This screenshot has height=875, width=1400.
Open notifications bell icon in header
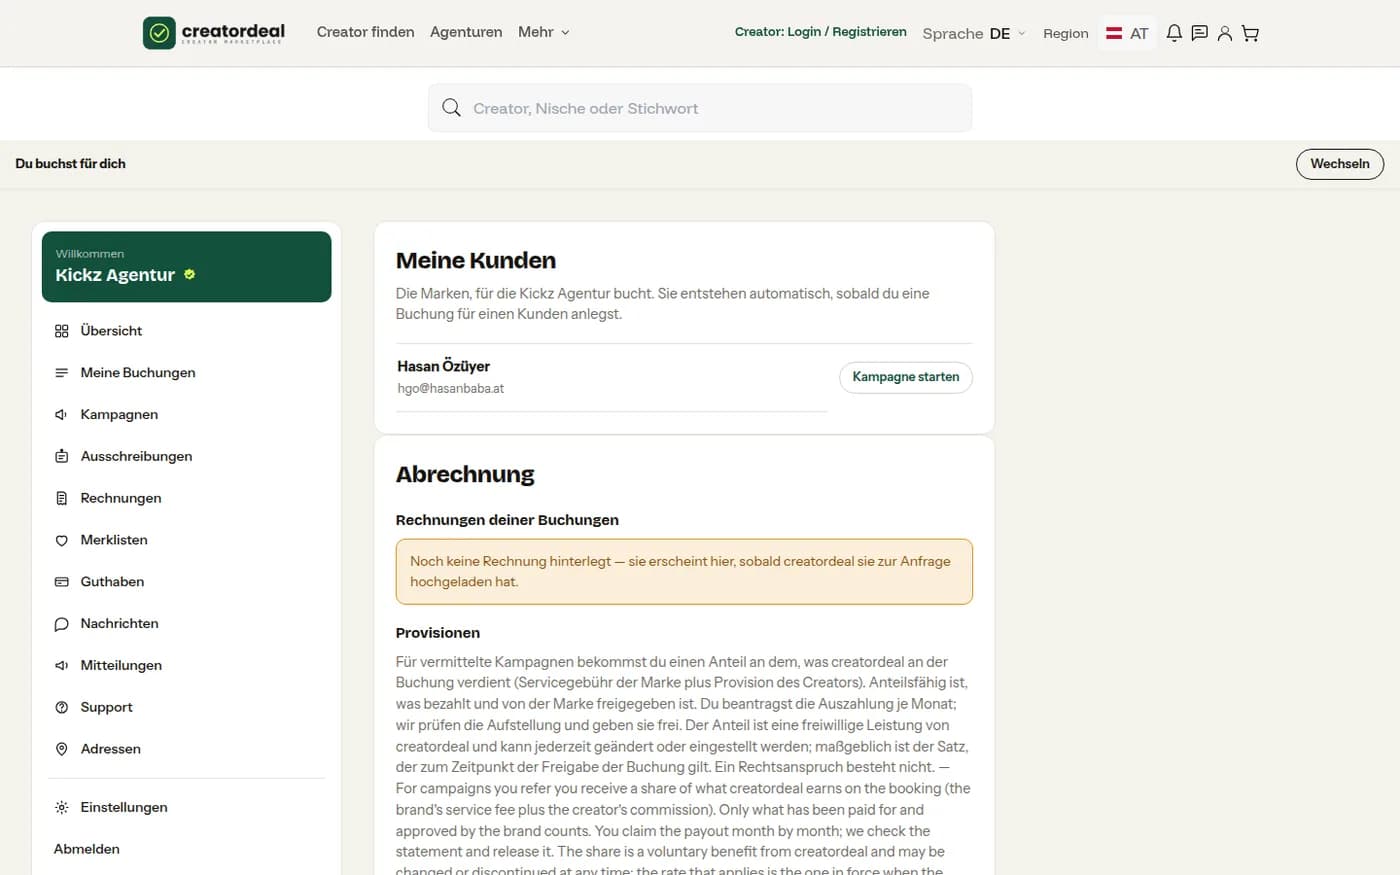1174,33
